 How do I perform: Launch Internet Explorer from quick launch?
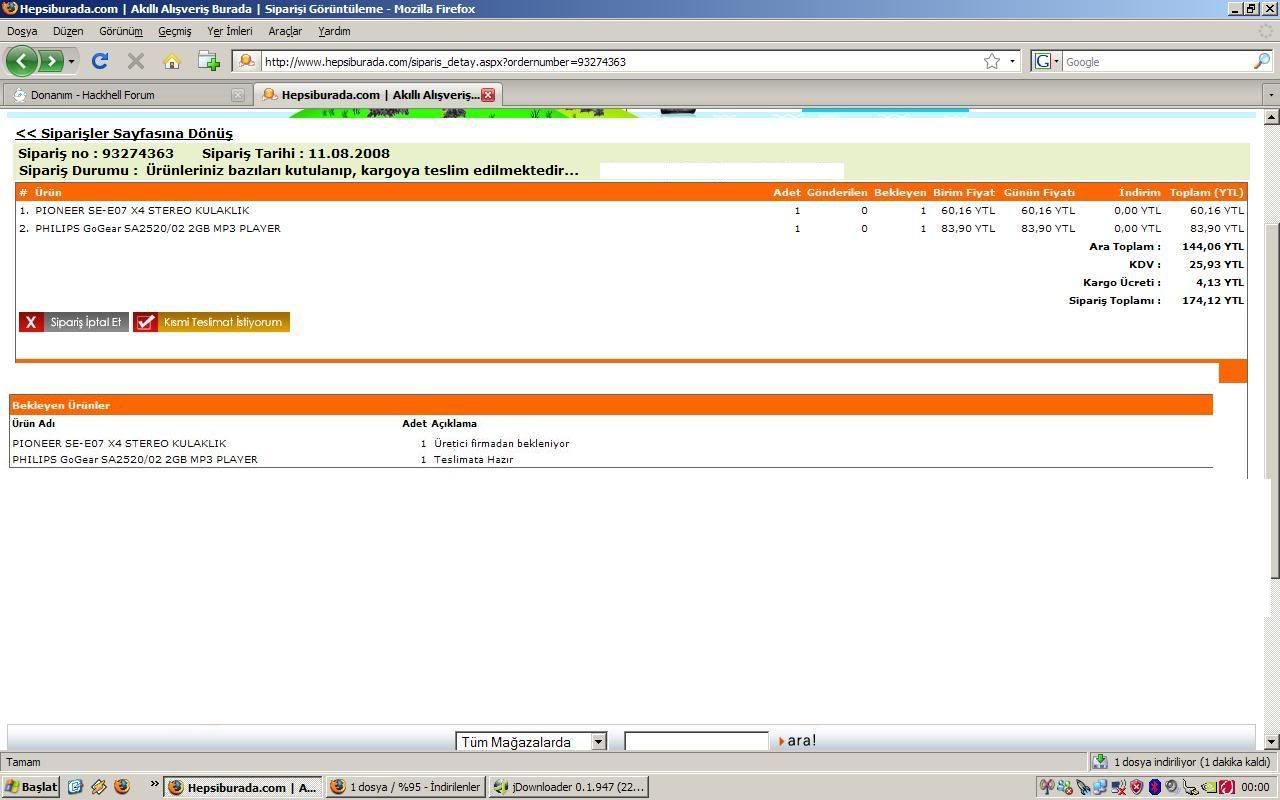pos(75,787)
